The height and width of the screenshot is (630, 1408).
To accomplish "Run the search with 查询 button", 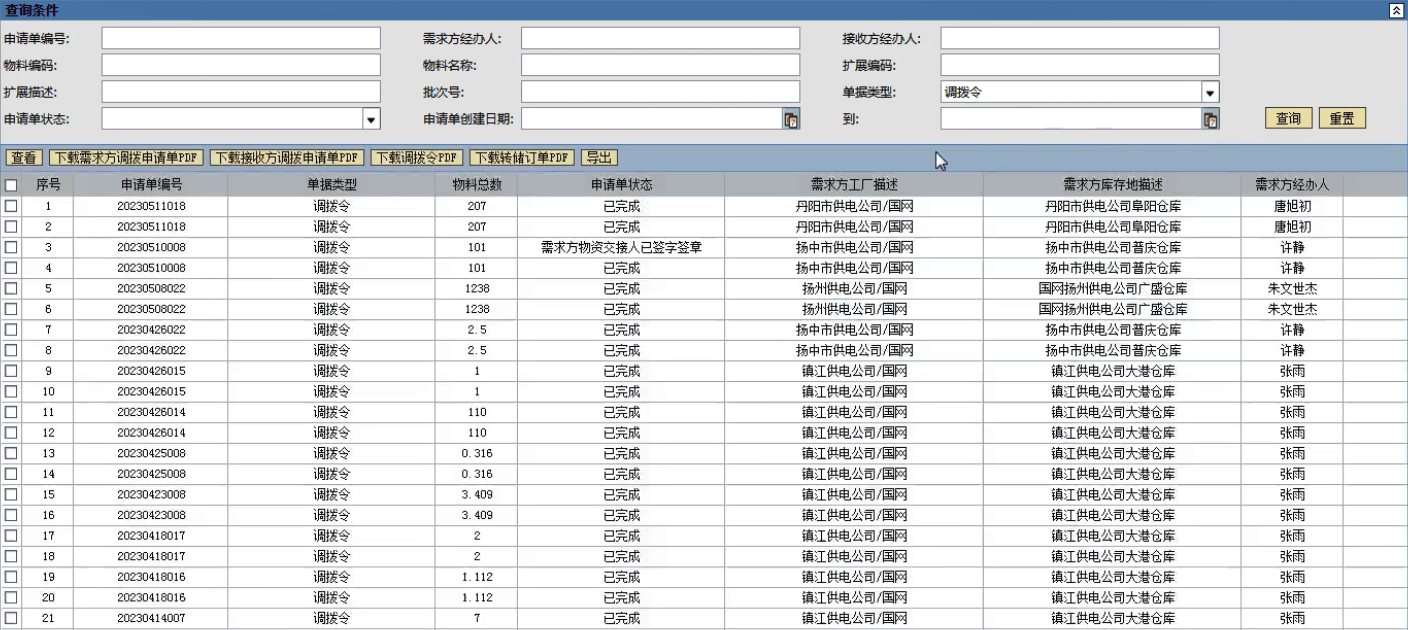I will click(x=1288, y=119).
